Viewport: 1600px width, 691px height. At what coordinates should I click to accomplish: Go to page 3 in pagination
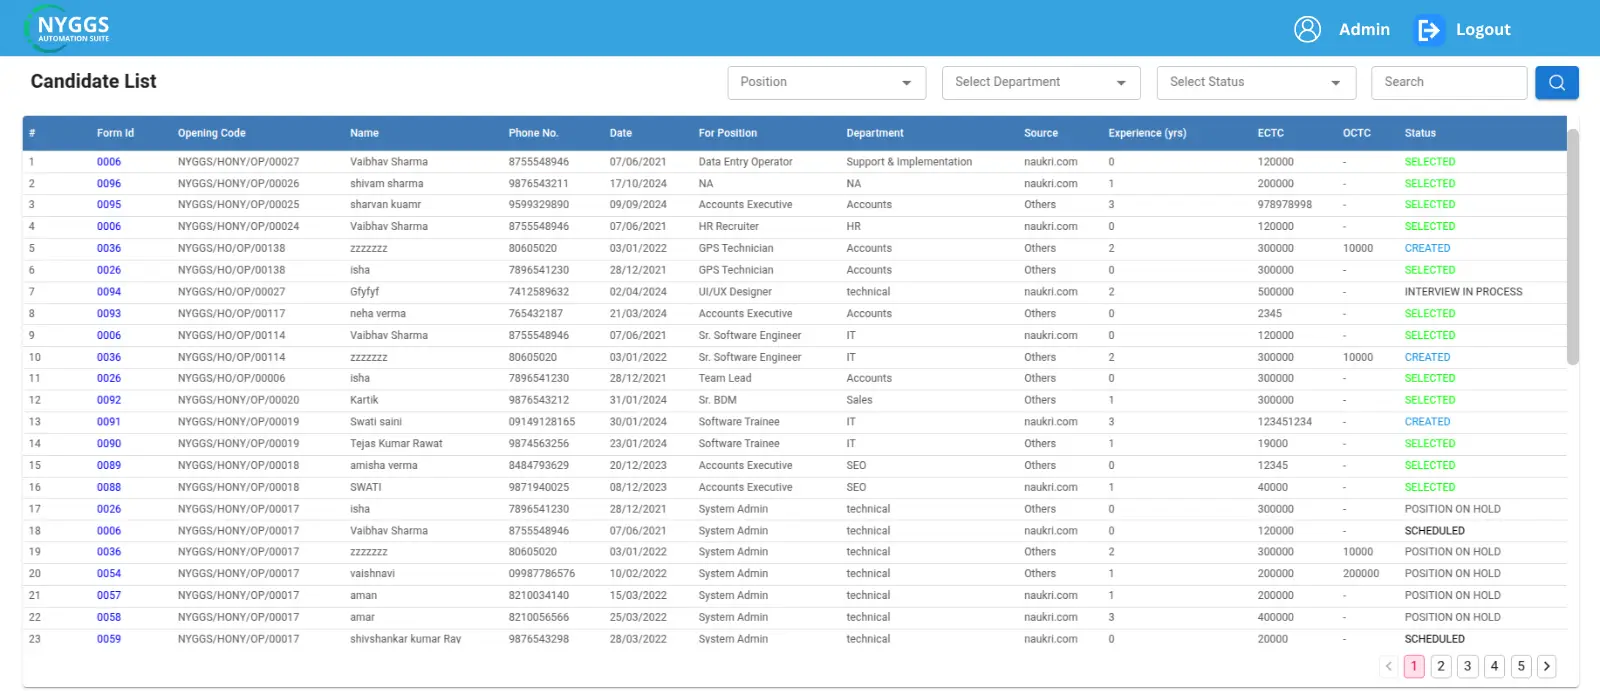(x=1467, y=666)
